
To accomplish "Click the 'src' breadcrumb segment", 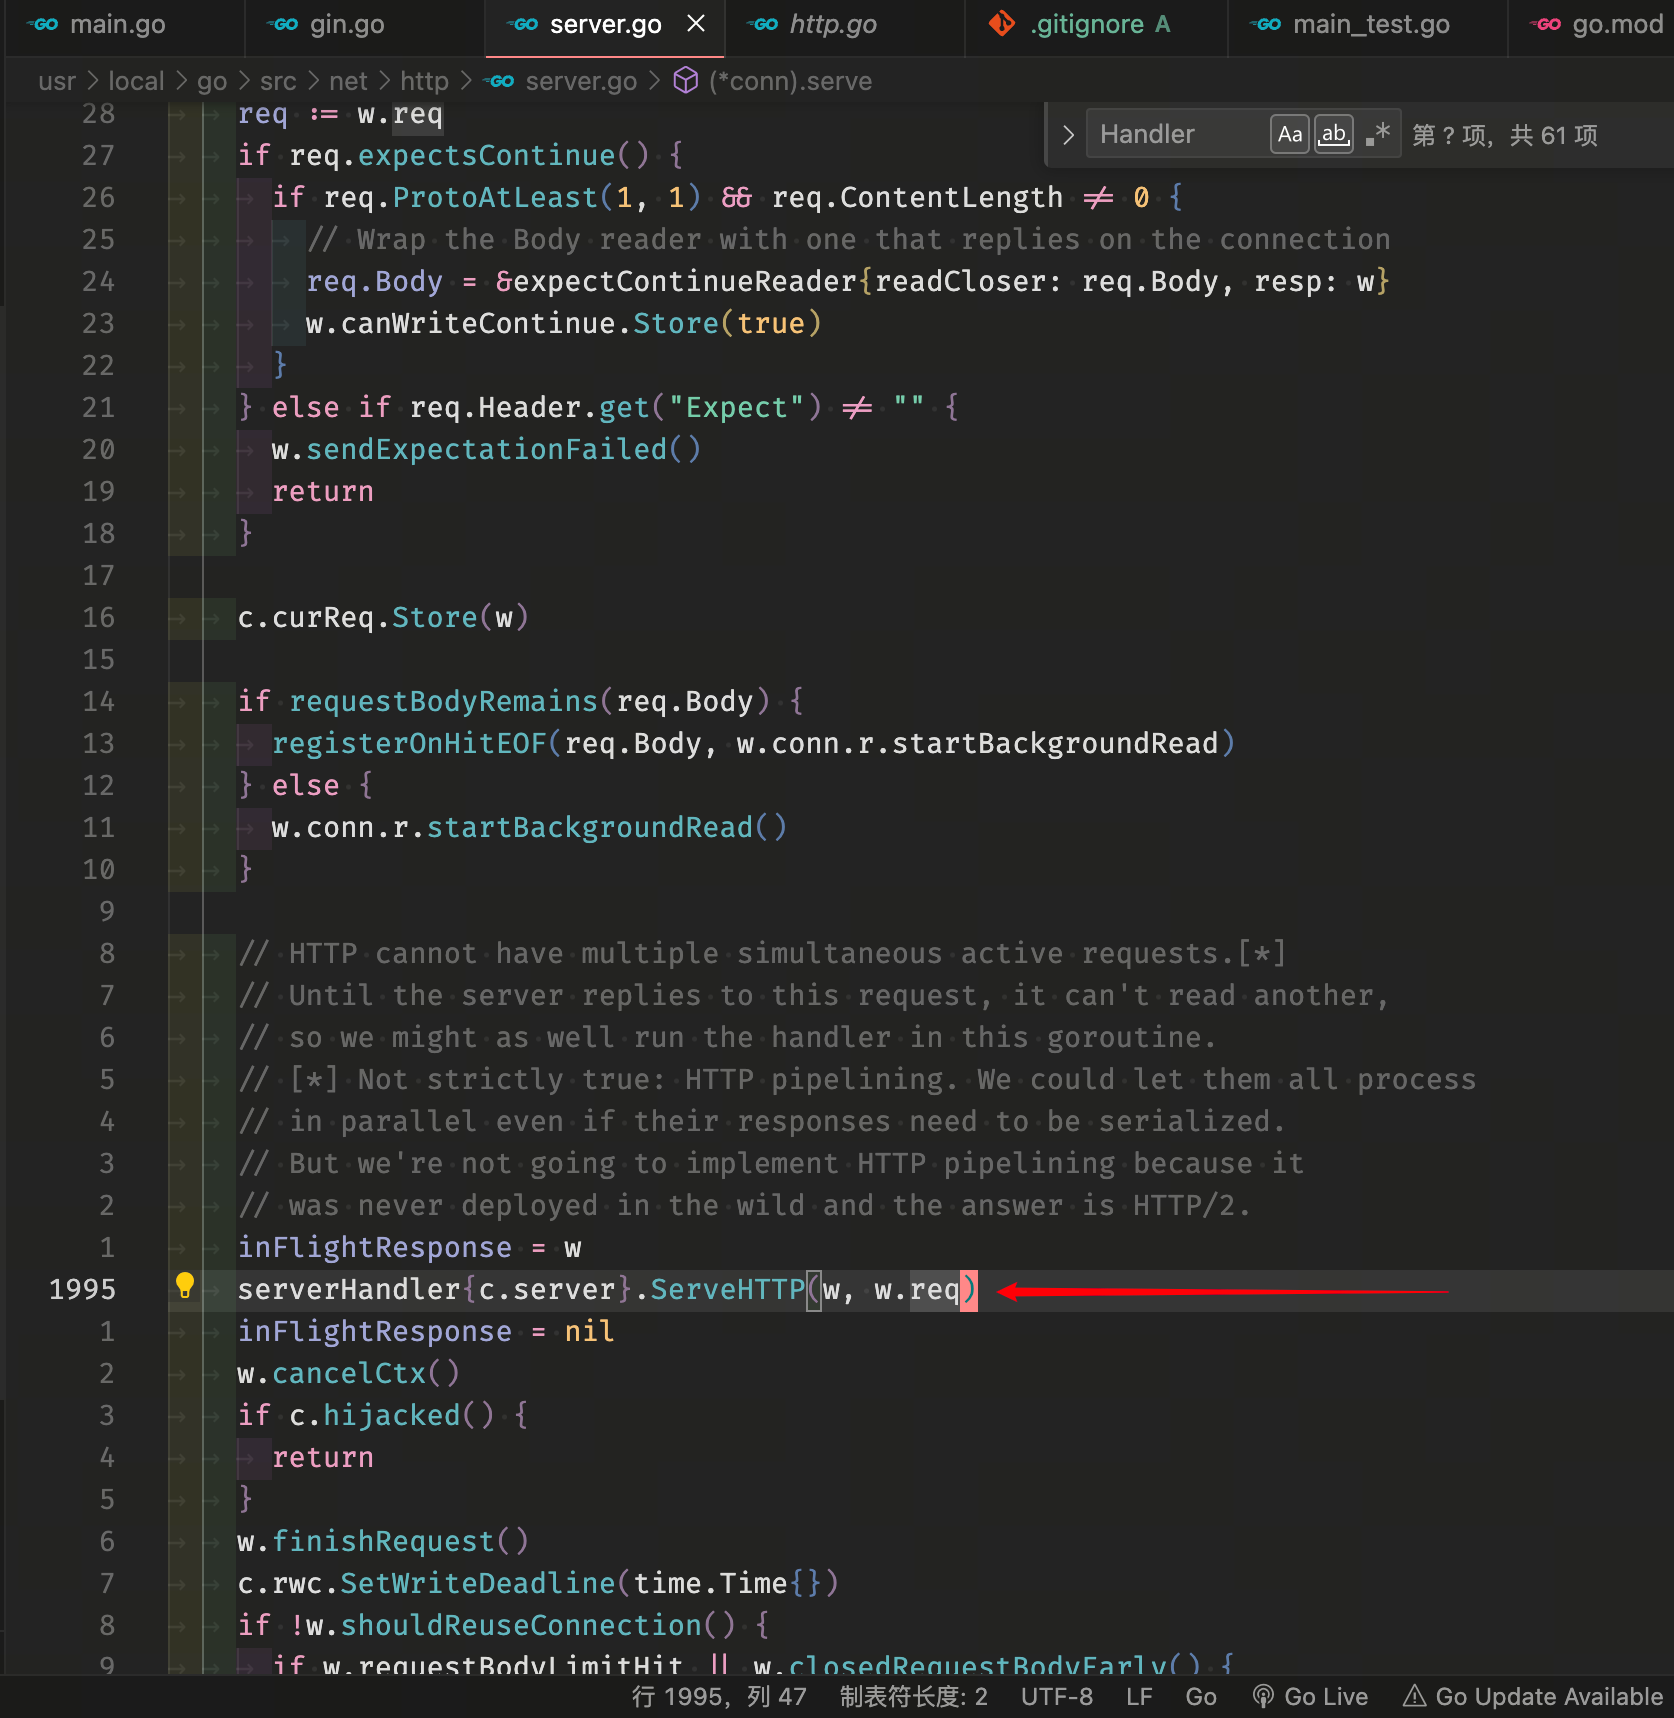I will pyautogui.click(x=278, y=81).
